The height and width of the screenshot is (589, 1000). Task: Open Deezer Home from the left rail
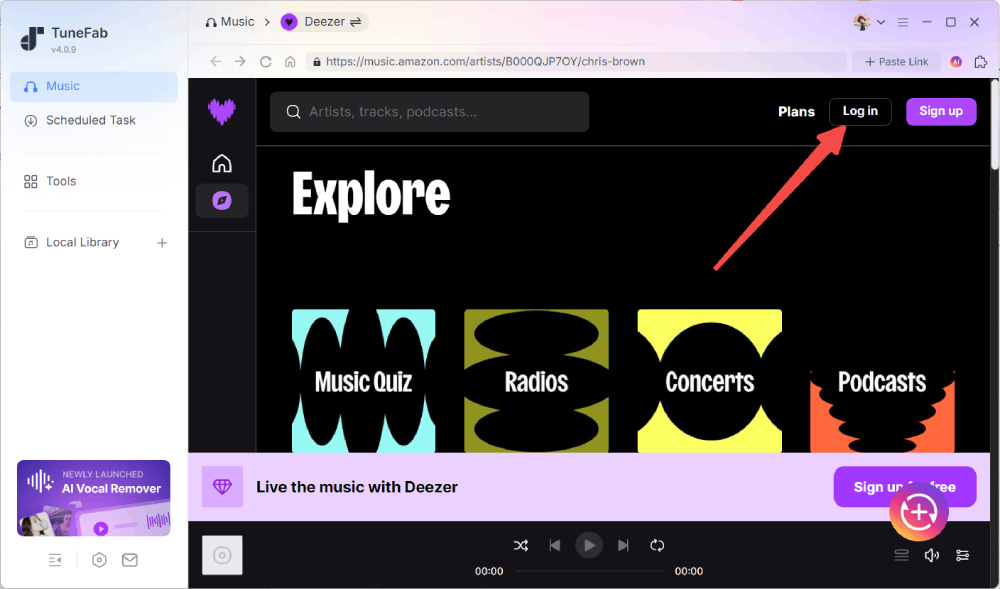[222, 163]
